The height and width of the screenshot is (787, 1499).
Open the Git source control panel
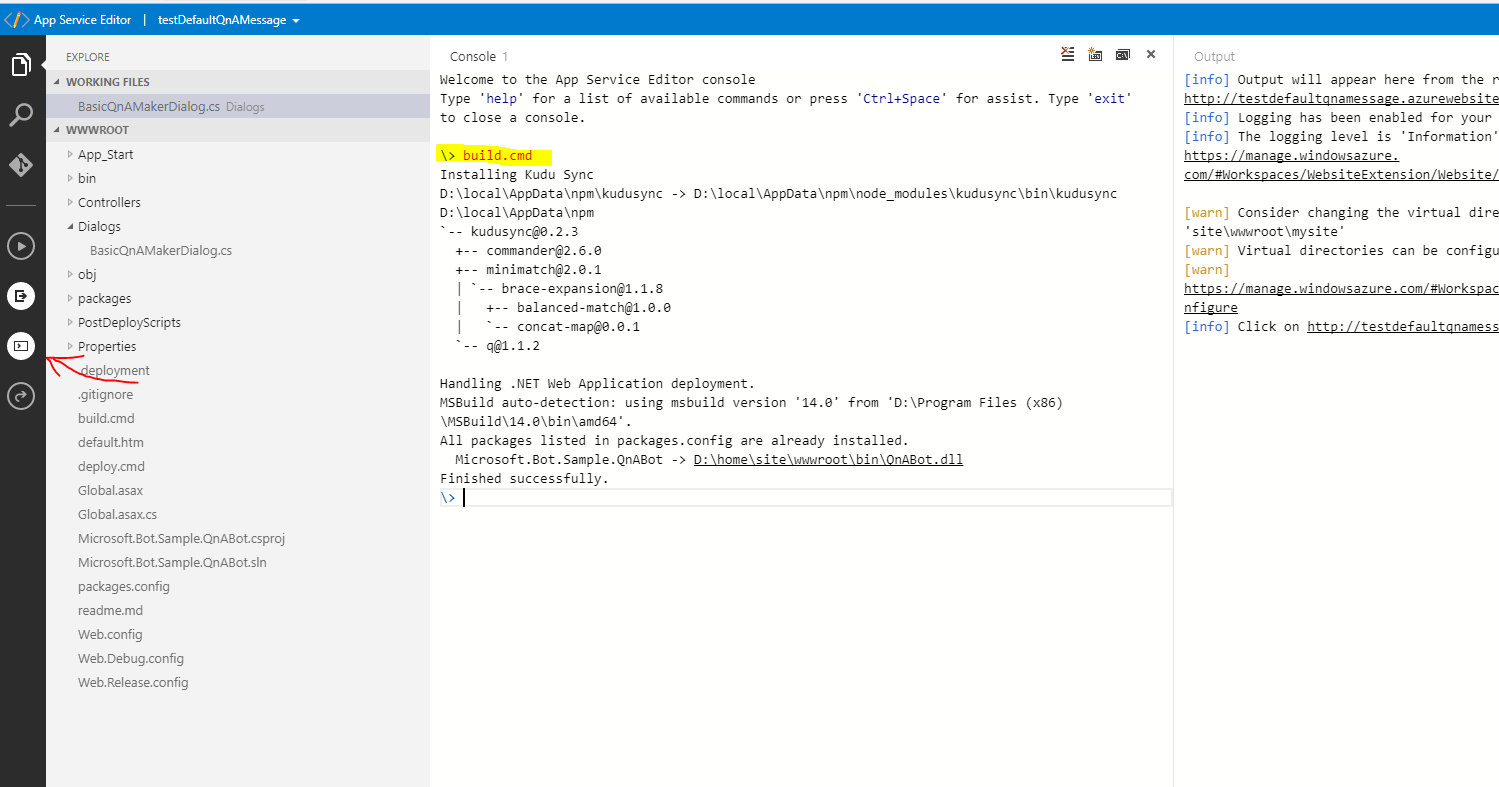[x=22, y=165]
